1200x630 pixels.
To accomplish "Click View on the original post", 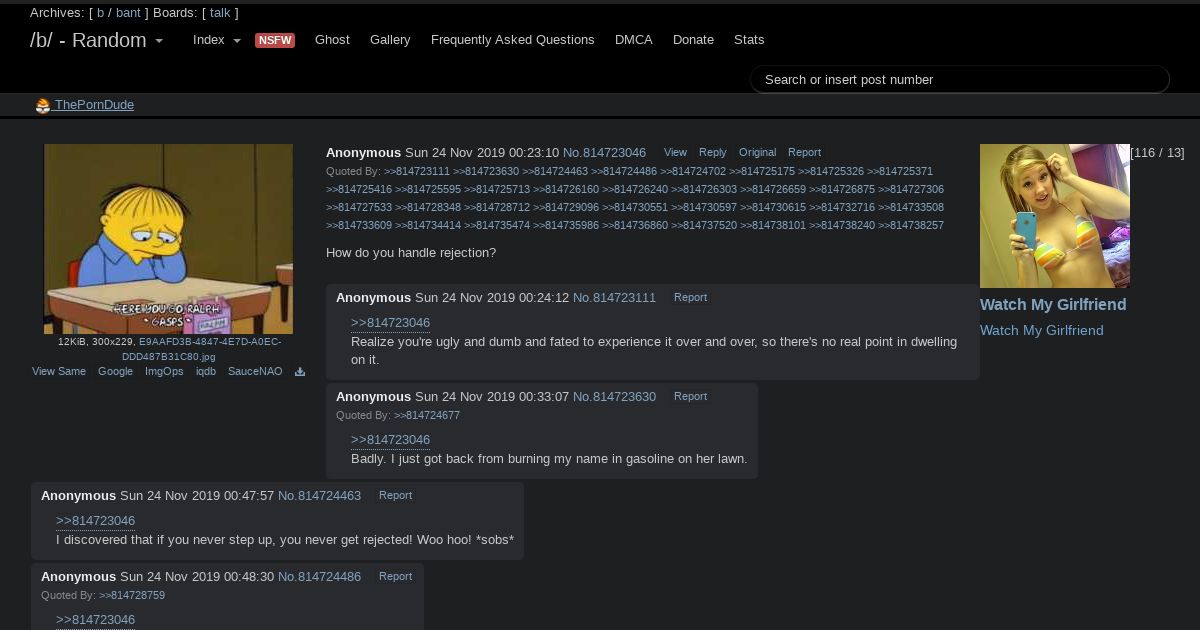I will coord(675,152).
